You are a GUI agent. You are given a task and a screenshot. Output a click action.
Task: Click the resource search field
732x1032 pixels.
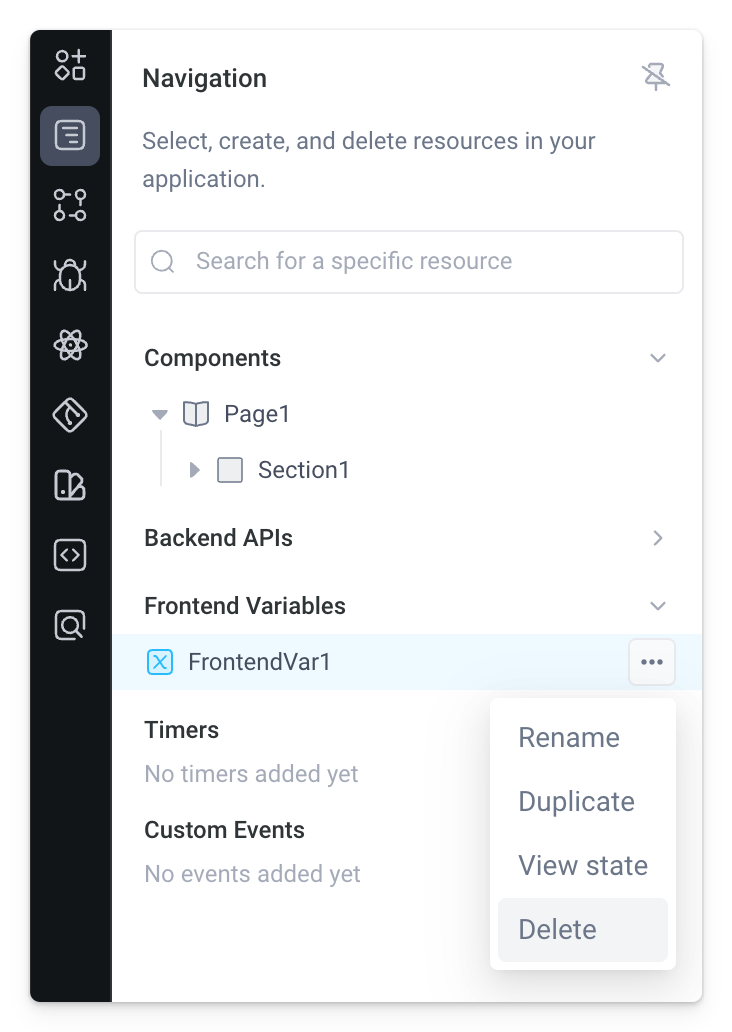point(408,261)
